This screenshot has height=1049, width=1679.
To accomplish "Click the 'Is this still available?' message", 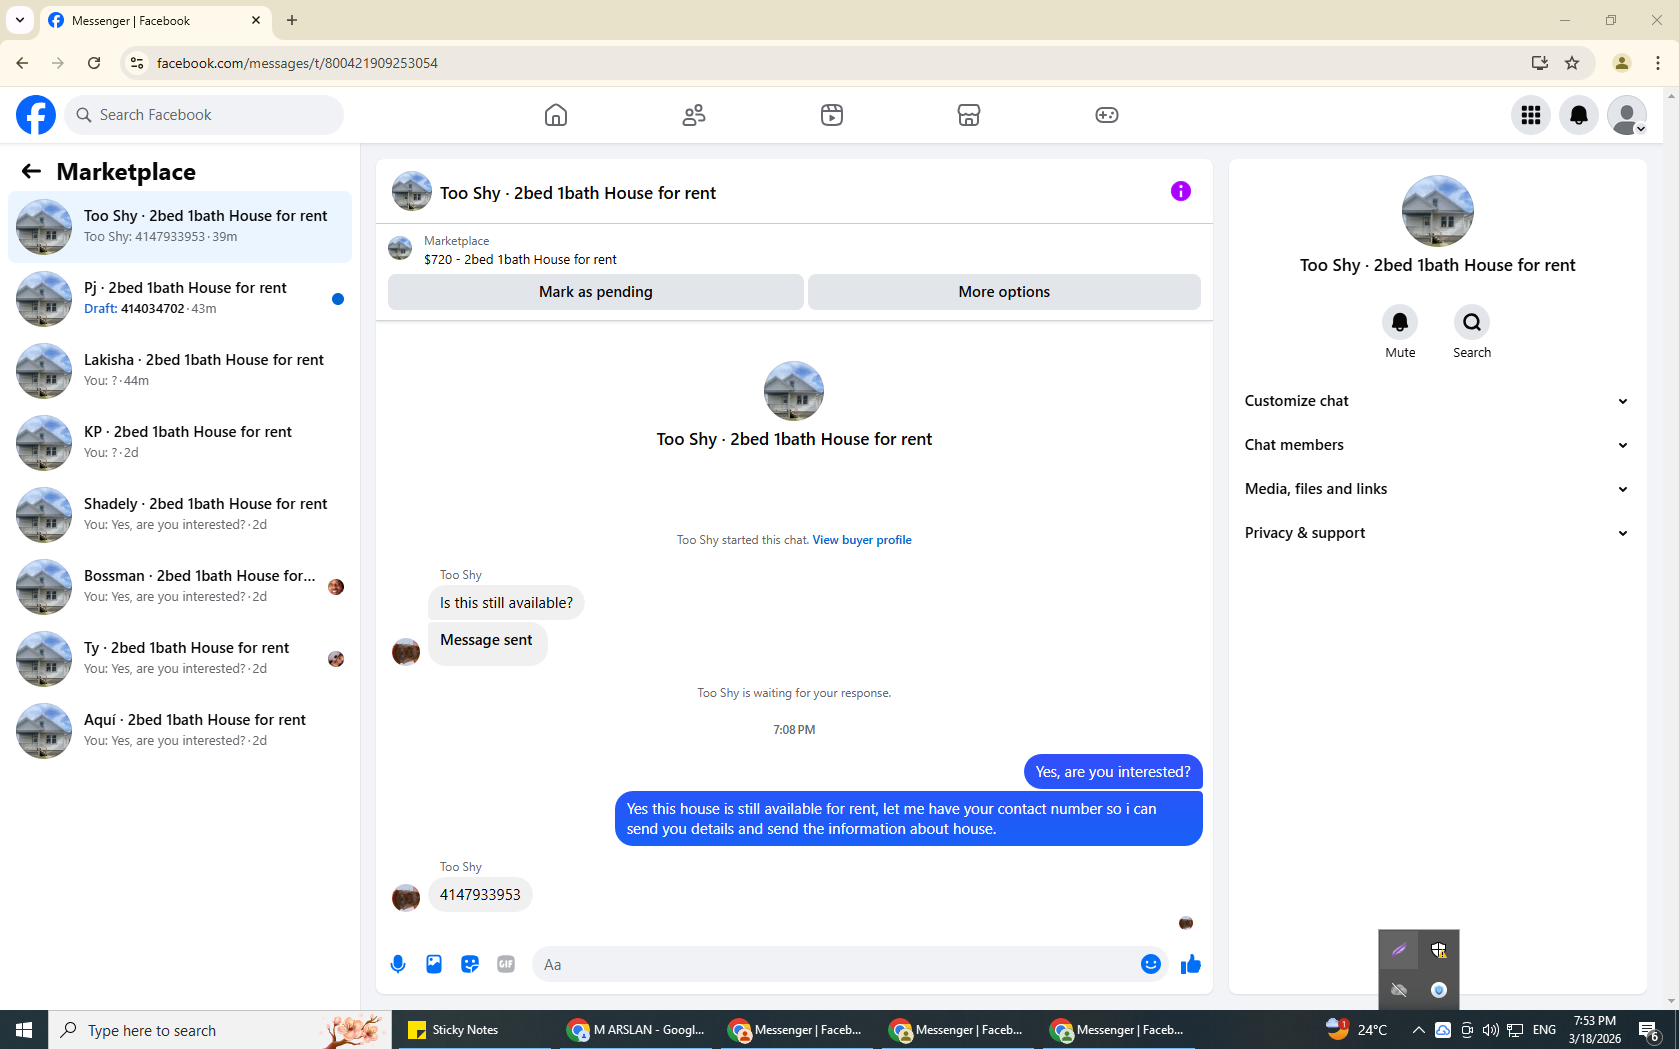I will pos(506,603).
